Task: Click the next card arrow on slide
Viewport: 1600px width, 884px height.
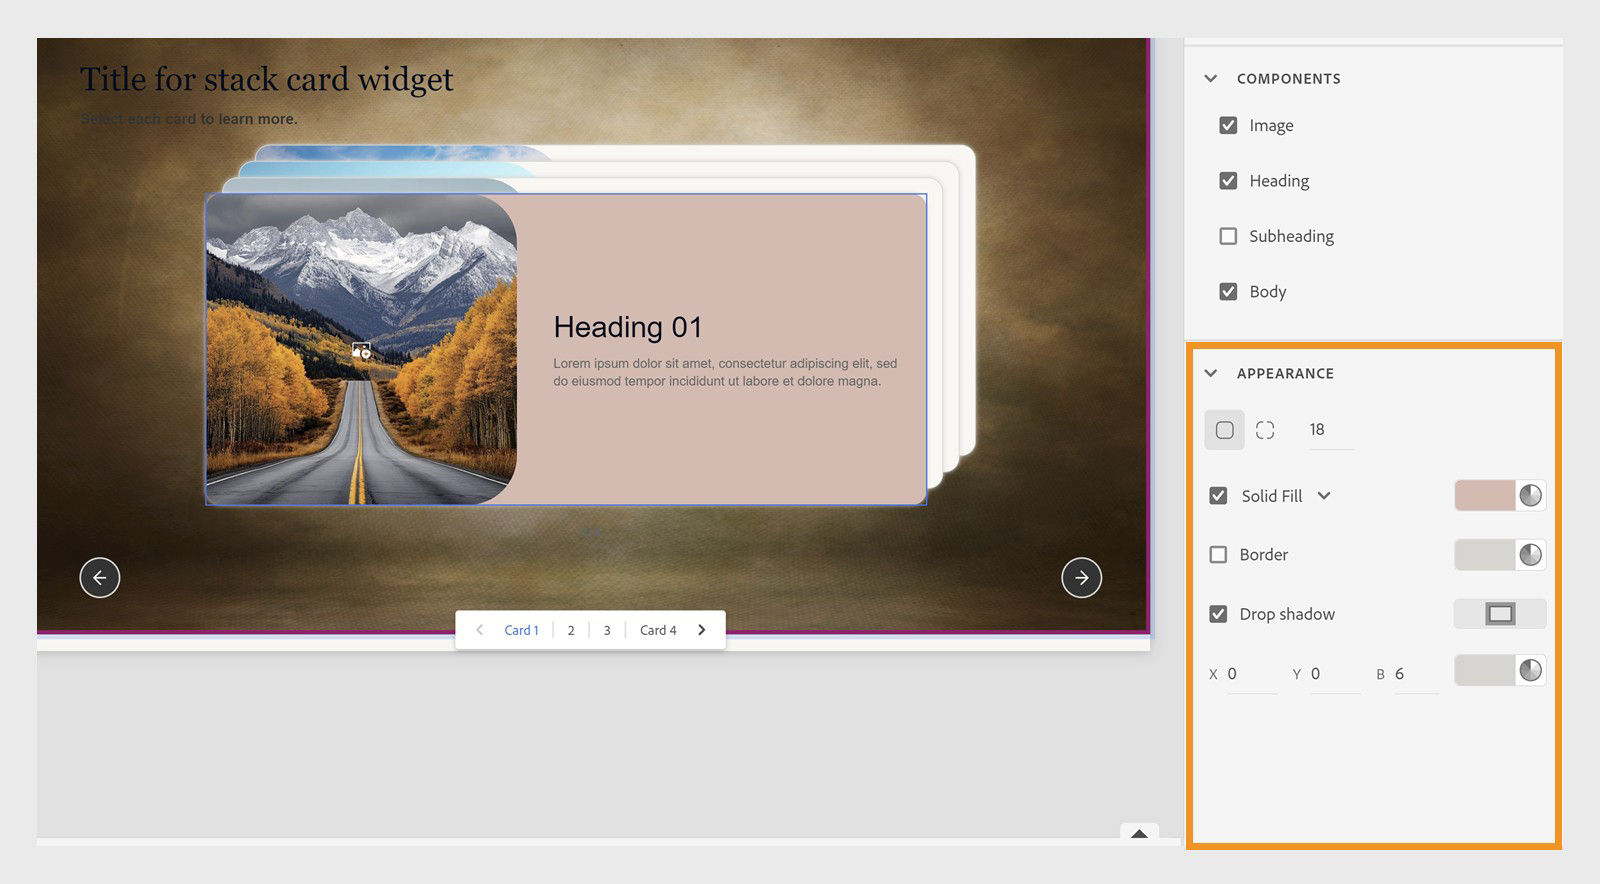Action: (x=1081, y=577)
